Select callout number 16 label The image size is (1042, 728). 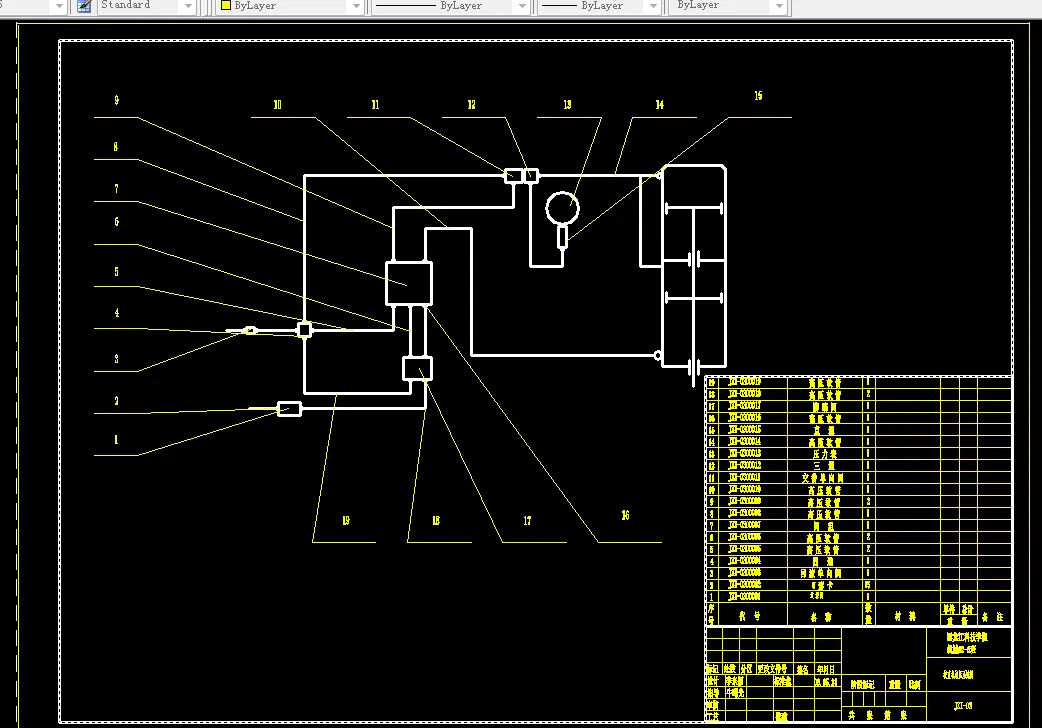click(625, 515)
